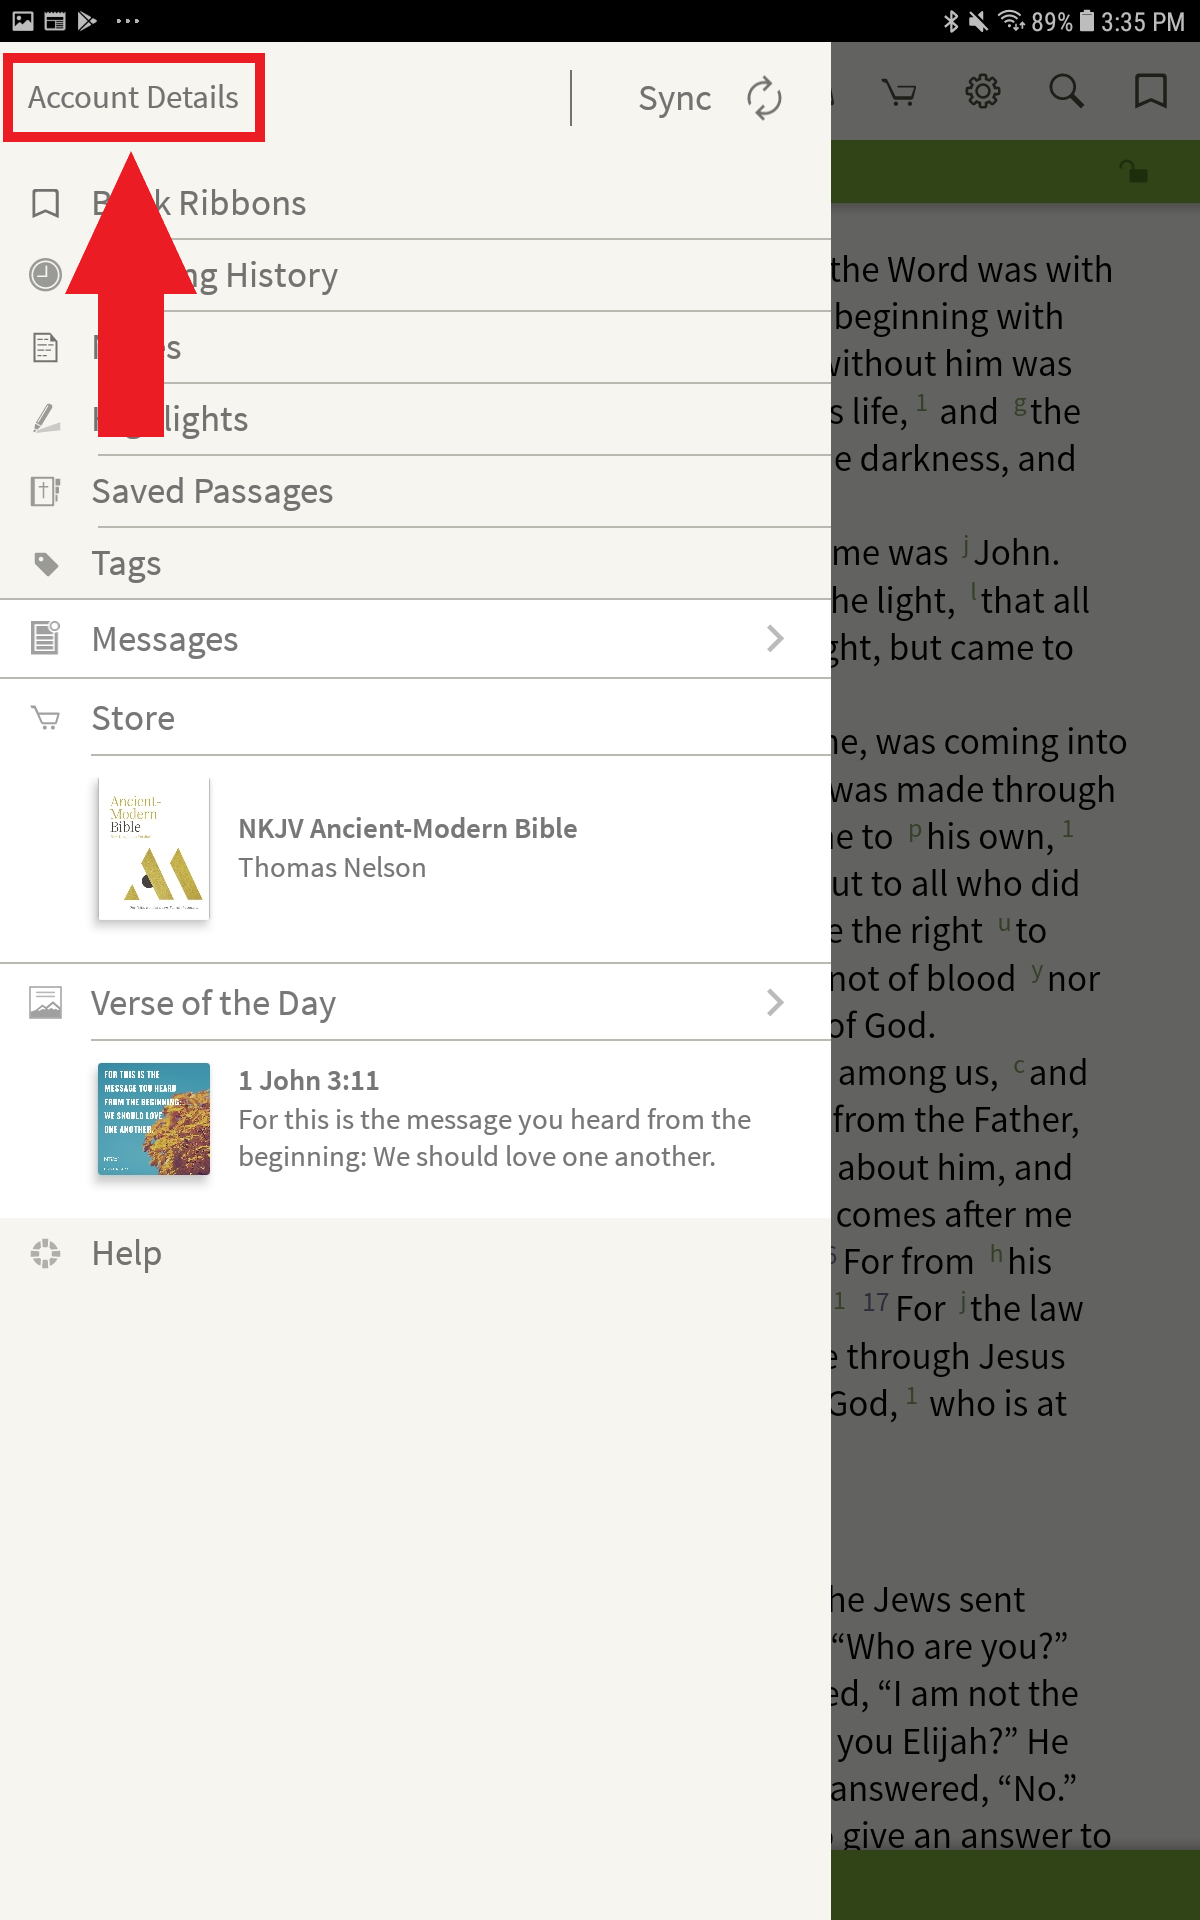Open the Highlights menu item
Screen dimensions: 1200x1920
(x=415, y=419)
